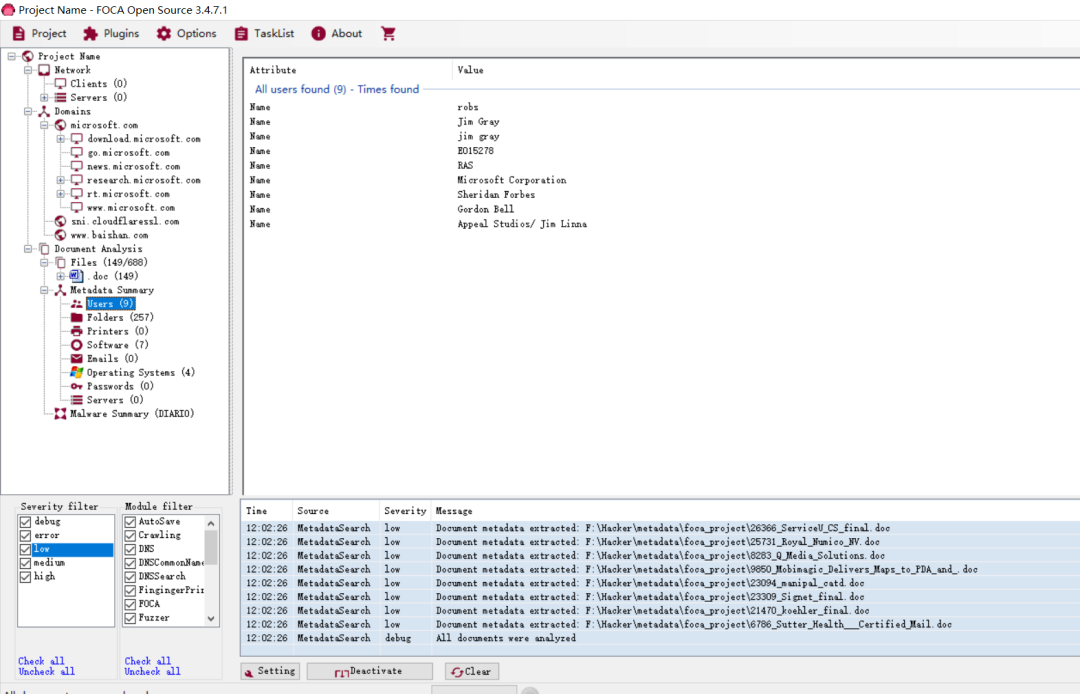
Task: Toggle the low severity checkbox
Action: (x=25, y=549)
